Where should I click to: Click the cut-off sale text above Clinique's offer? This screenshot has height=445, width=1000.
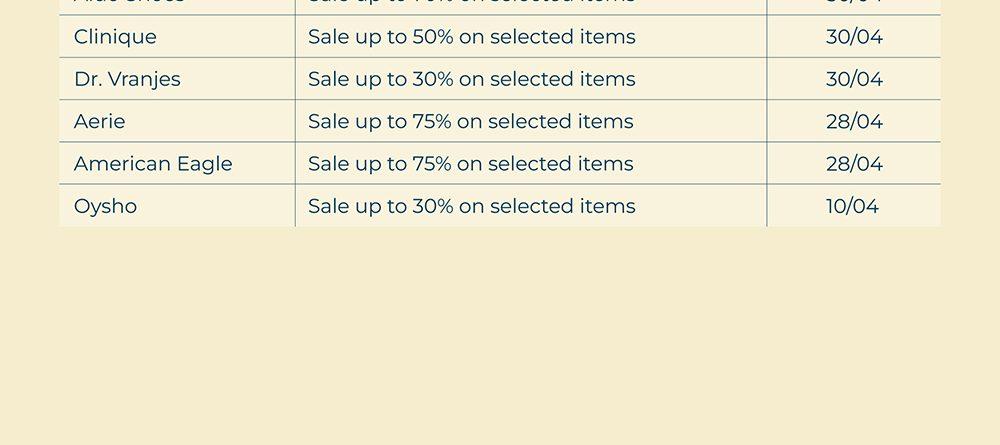pyautogui.click(x=471, y=4)
